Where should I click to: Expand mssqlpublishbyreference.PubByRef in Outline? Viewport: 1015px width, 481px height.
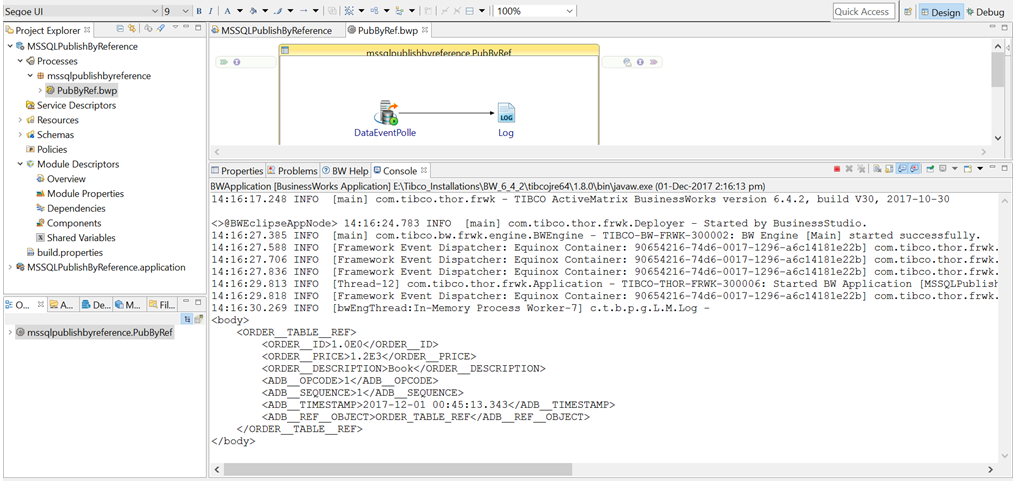10,333
